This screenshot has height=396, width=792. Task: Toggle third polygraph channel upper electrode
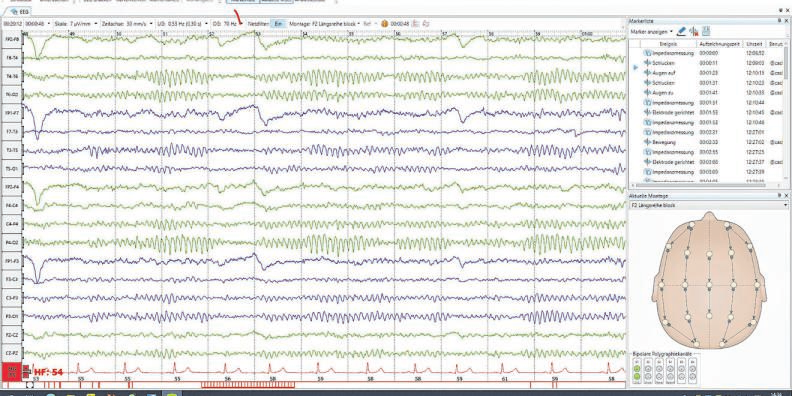(x=659, y=368)
